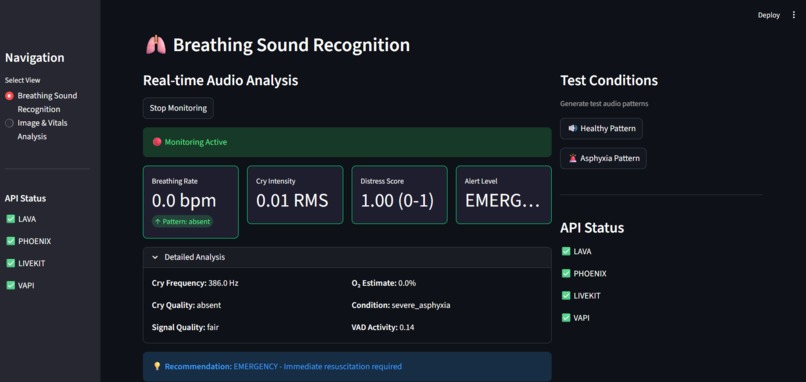Click the sidebar API Status heading
Screen dimensions: 806x382
click(25, 198)
